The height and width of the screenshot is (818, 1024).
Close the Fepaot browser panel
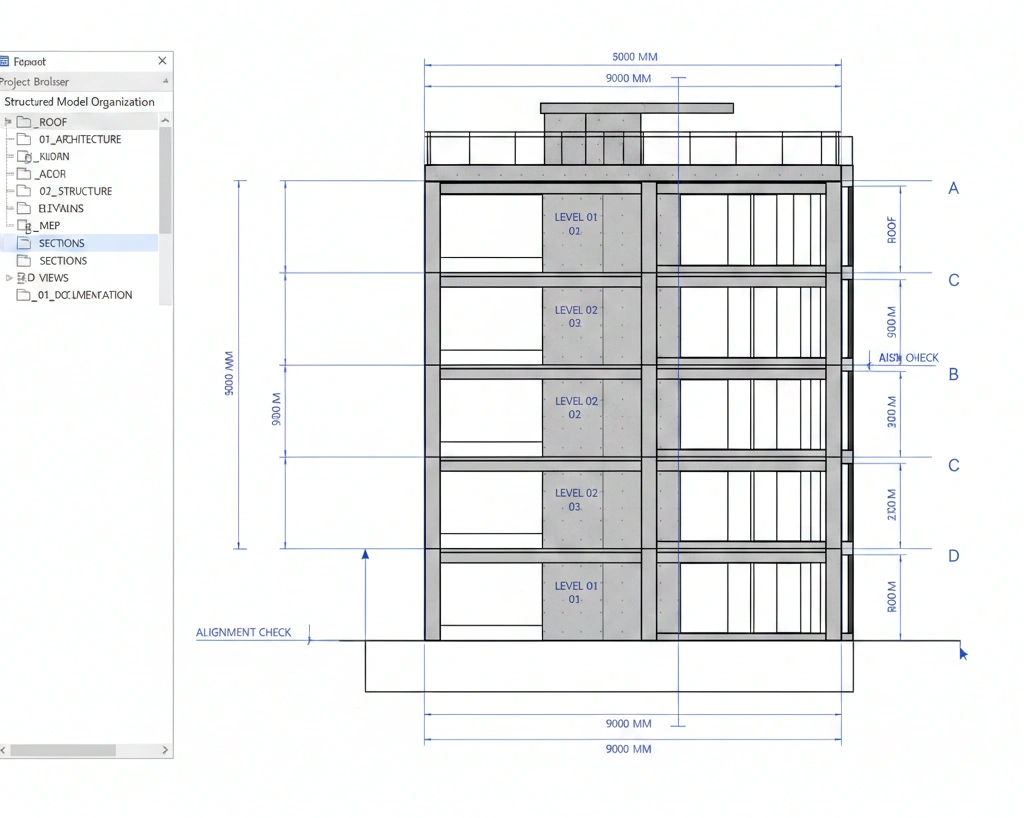163,61
